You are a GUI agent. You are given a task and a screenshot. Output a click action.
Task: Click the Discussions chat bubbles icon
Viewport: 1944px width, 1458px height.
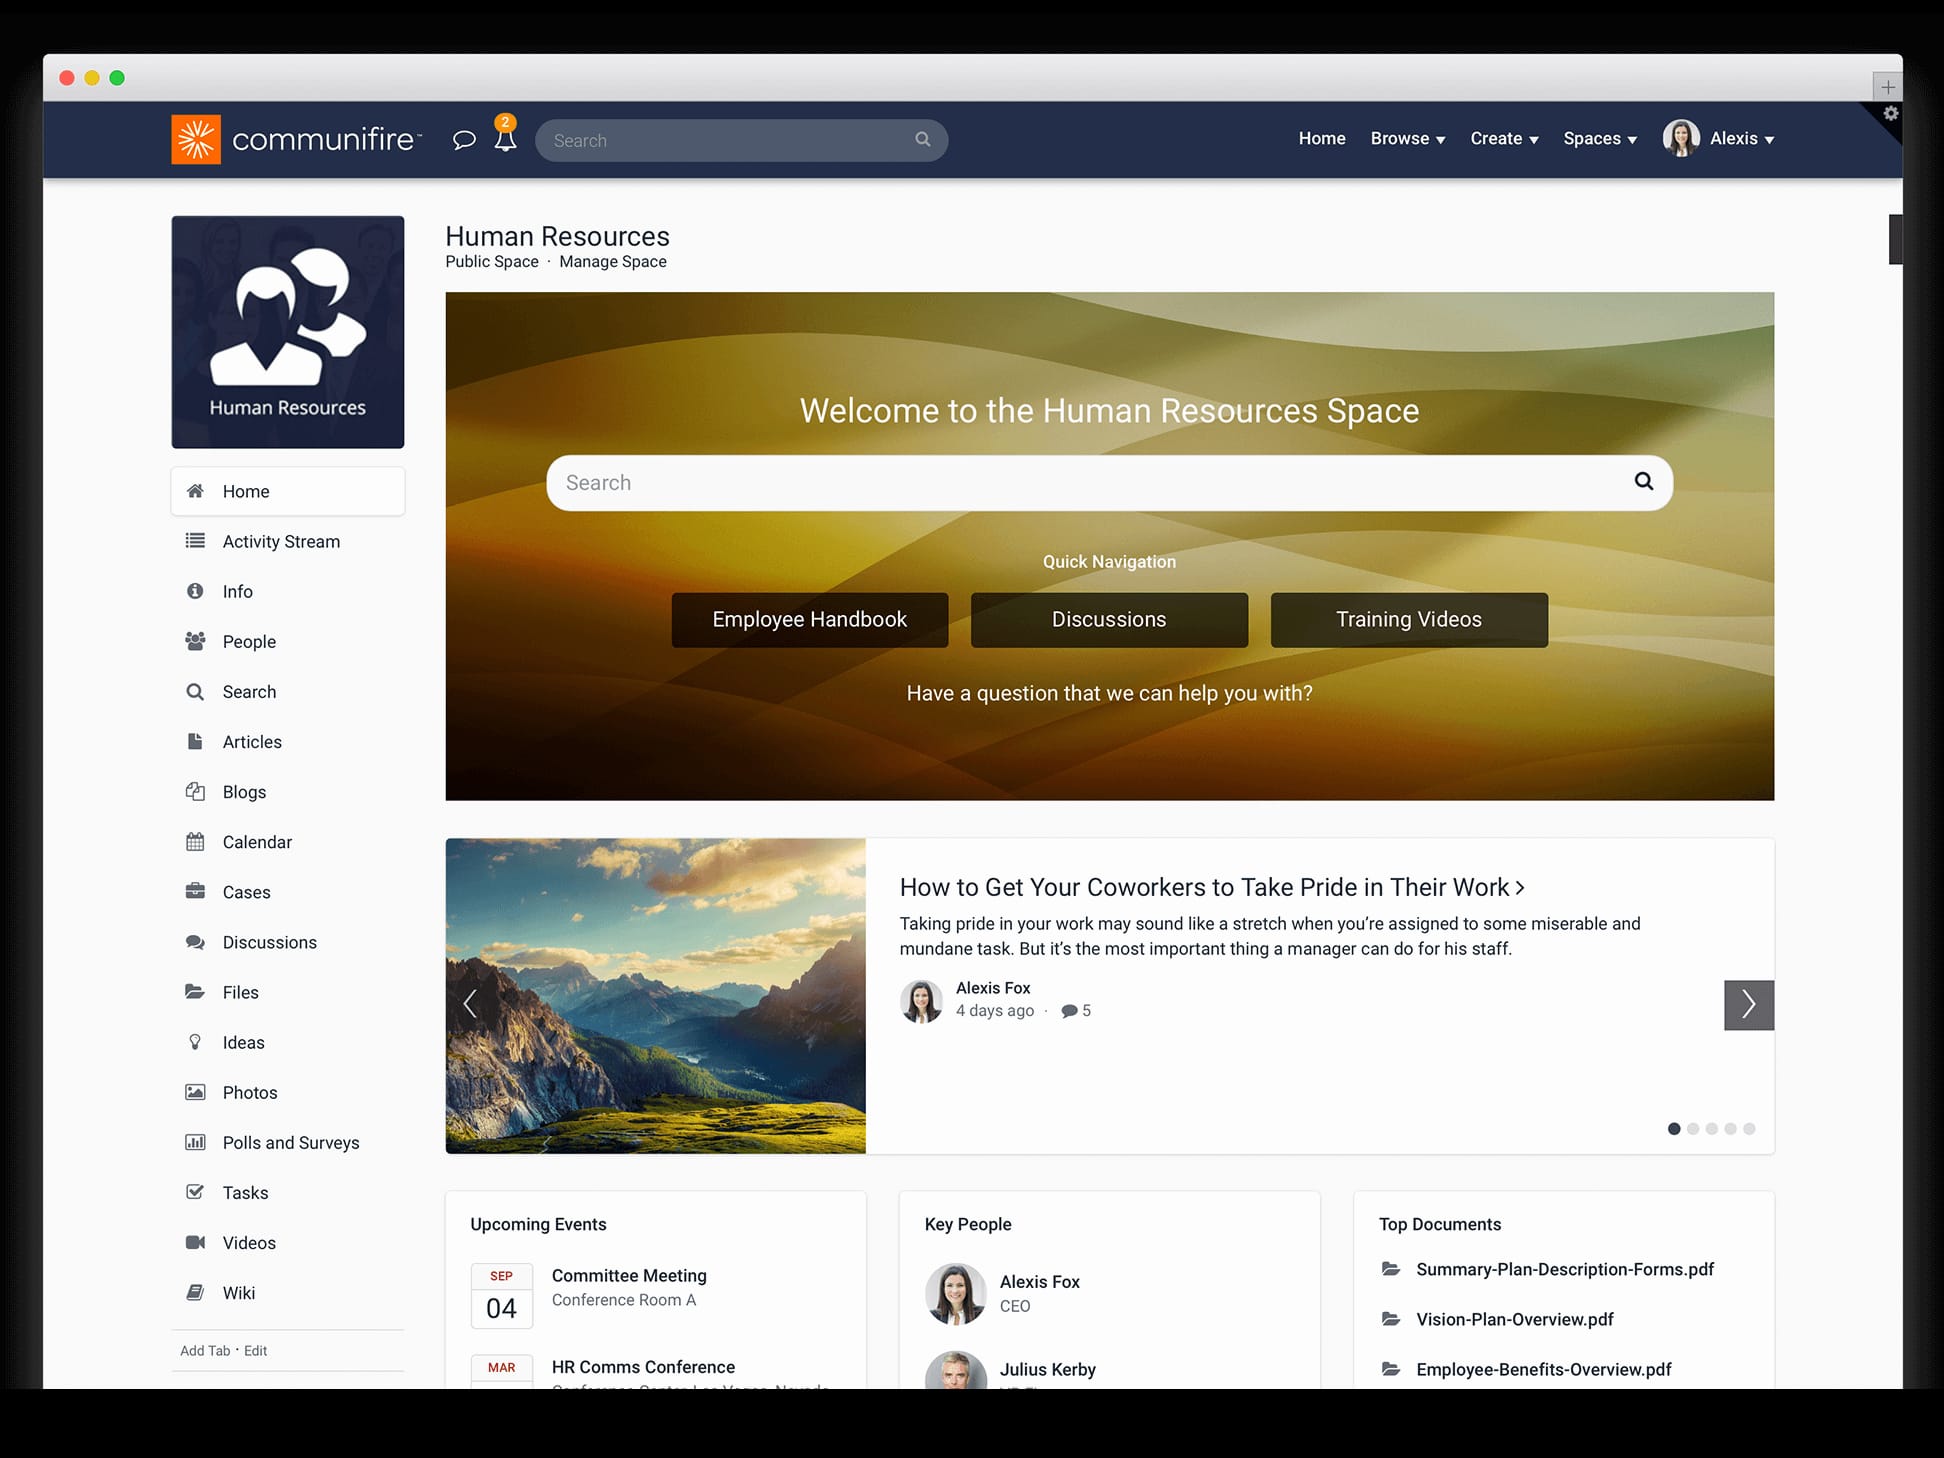pos(195,942)
